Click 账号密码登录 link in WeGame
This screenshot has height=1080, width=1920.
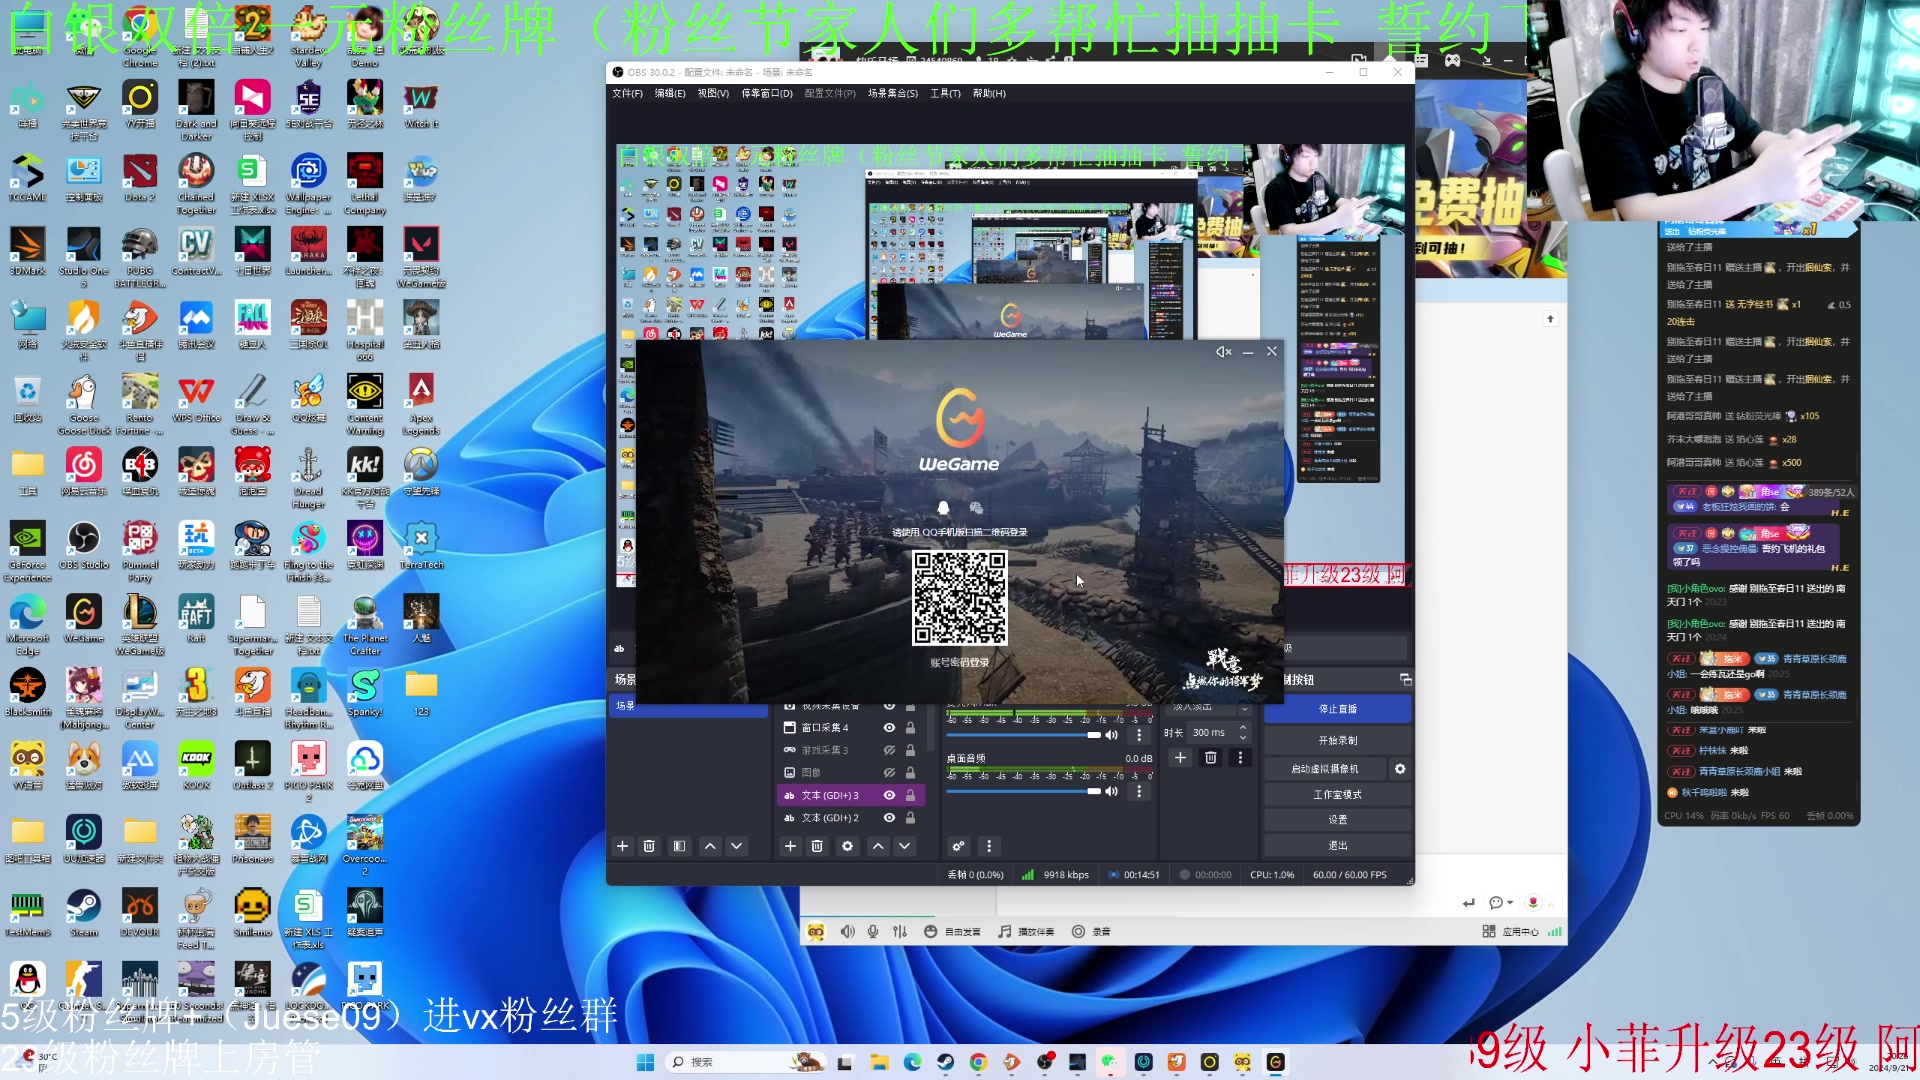[959, 663]
